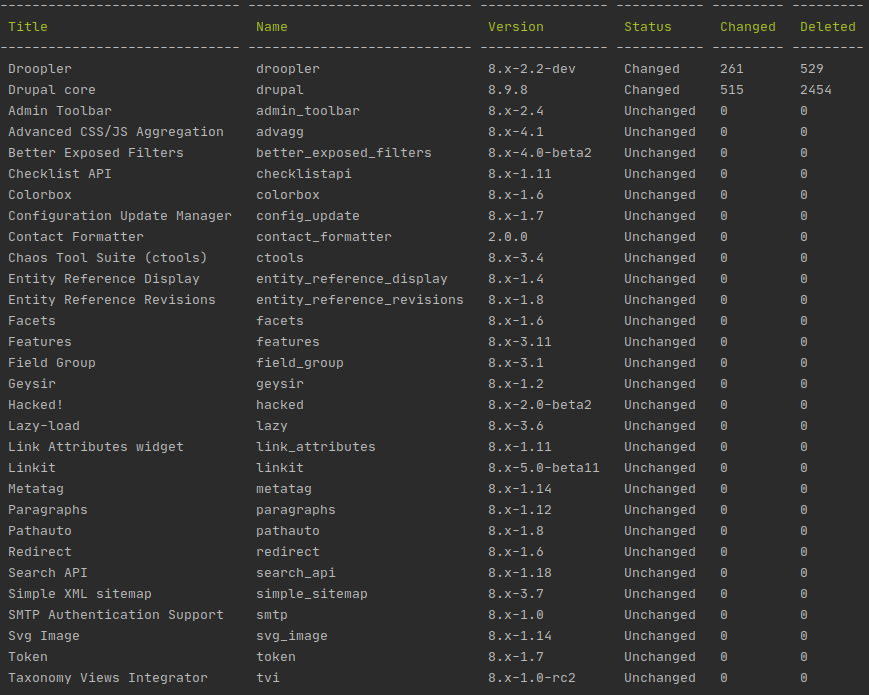
Task: Select Configuration Update Manager title
Action: pyautogui.click(x=120, y=216)
